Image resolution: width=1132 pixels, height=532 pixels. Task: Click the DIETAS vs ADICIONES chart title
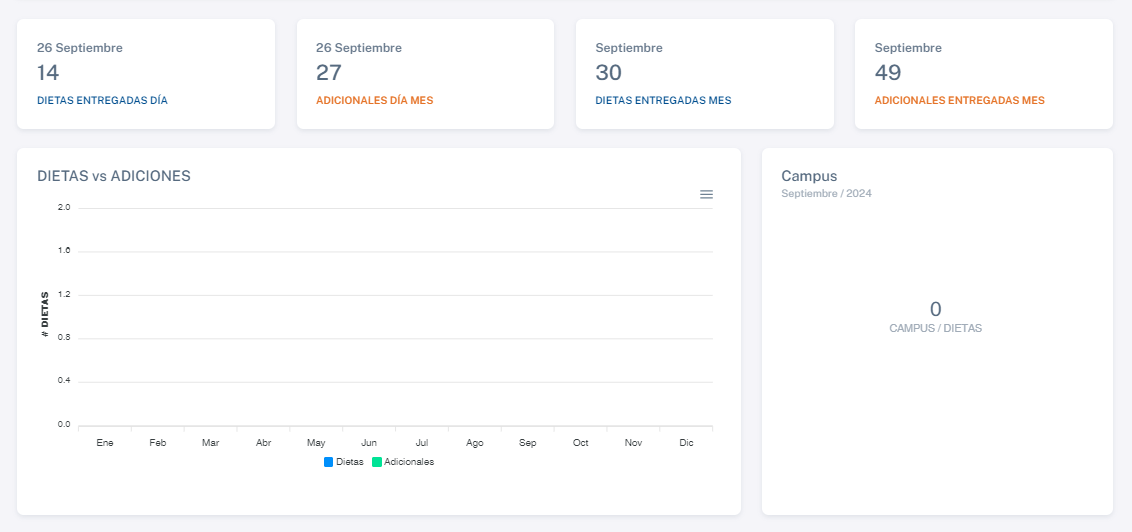[114, 176]
